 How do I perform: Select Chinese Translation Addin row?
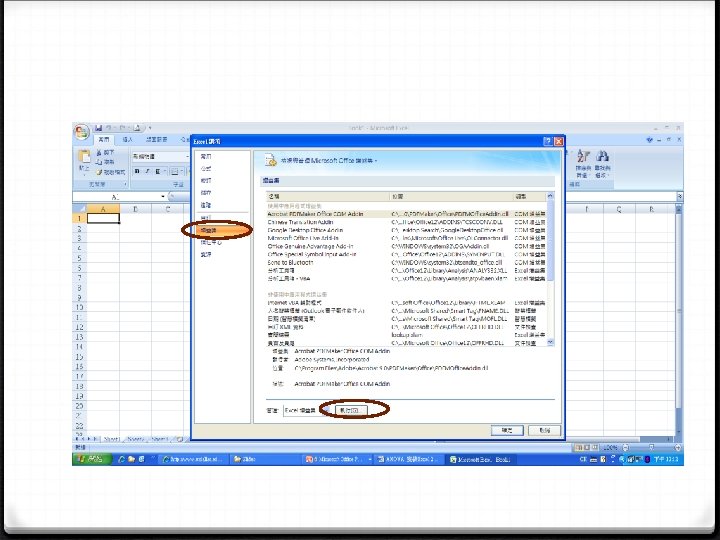point(406,222)
